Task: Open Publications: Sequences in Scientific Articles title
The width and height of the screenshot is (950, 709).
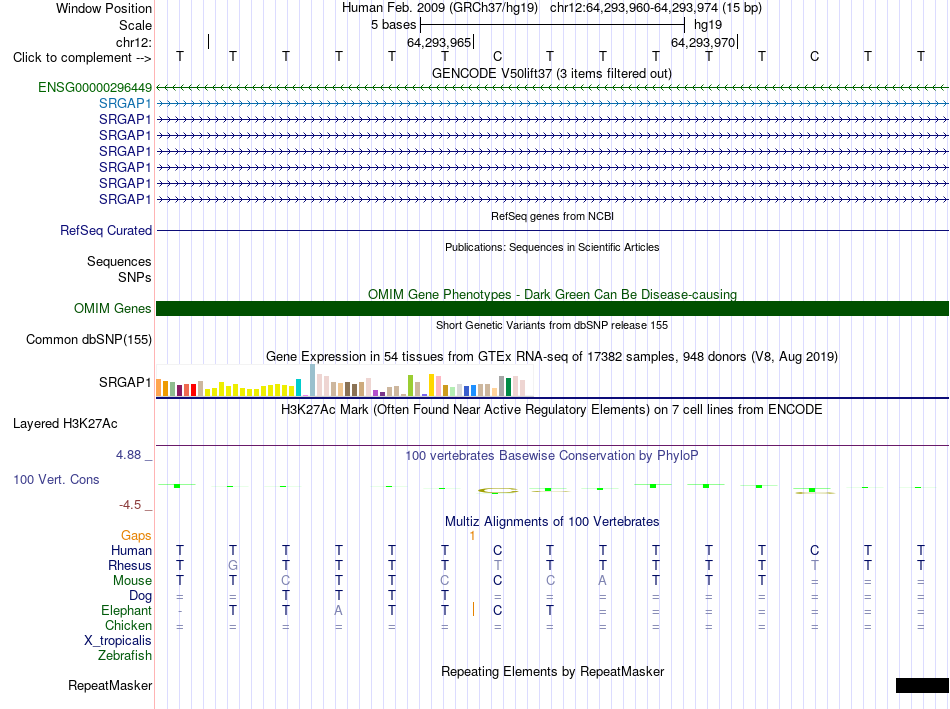Action: 552,247
